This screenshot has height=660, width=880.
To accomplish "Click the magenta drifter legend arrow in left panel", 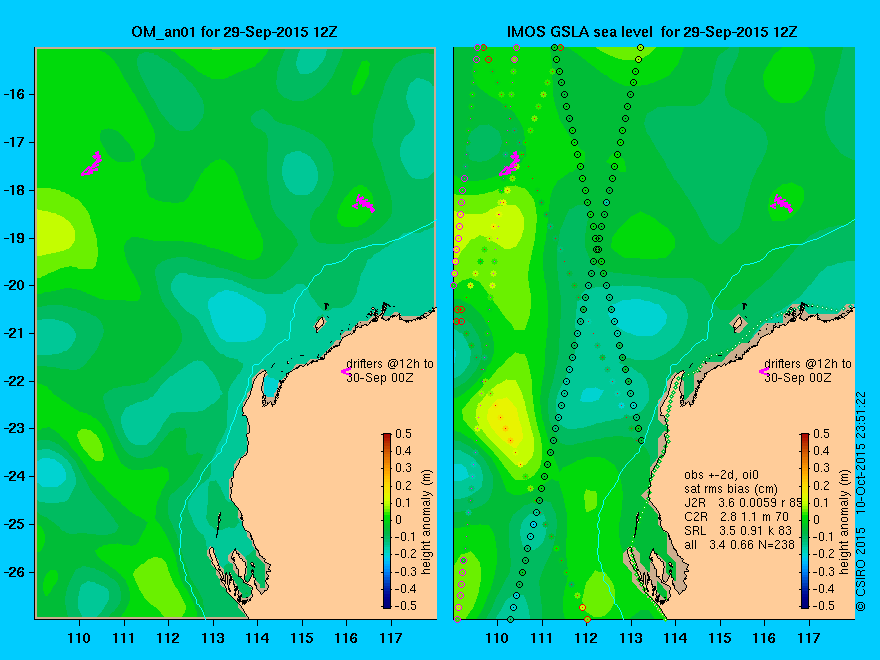I will [346, 372].
